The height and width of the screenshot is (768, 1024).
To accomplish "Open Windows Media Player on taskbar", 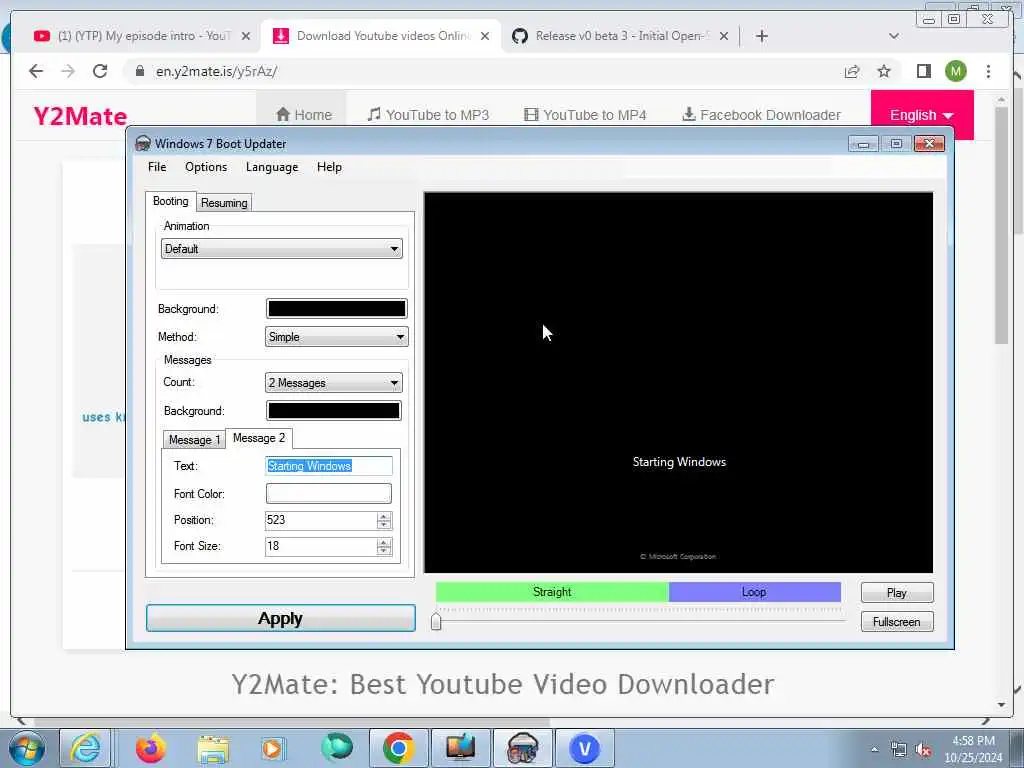I will click(272, 748).
